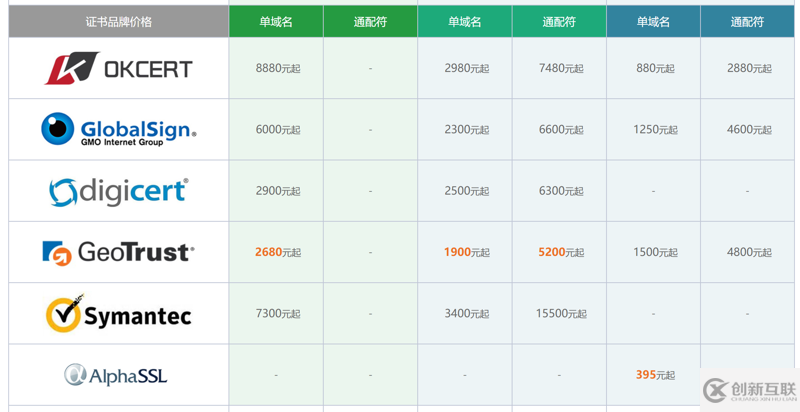
Task: Click the highlighted 1900元起 price
Action: (467, 252)
